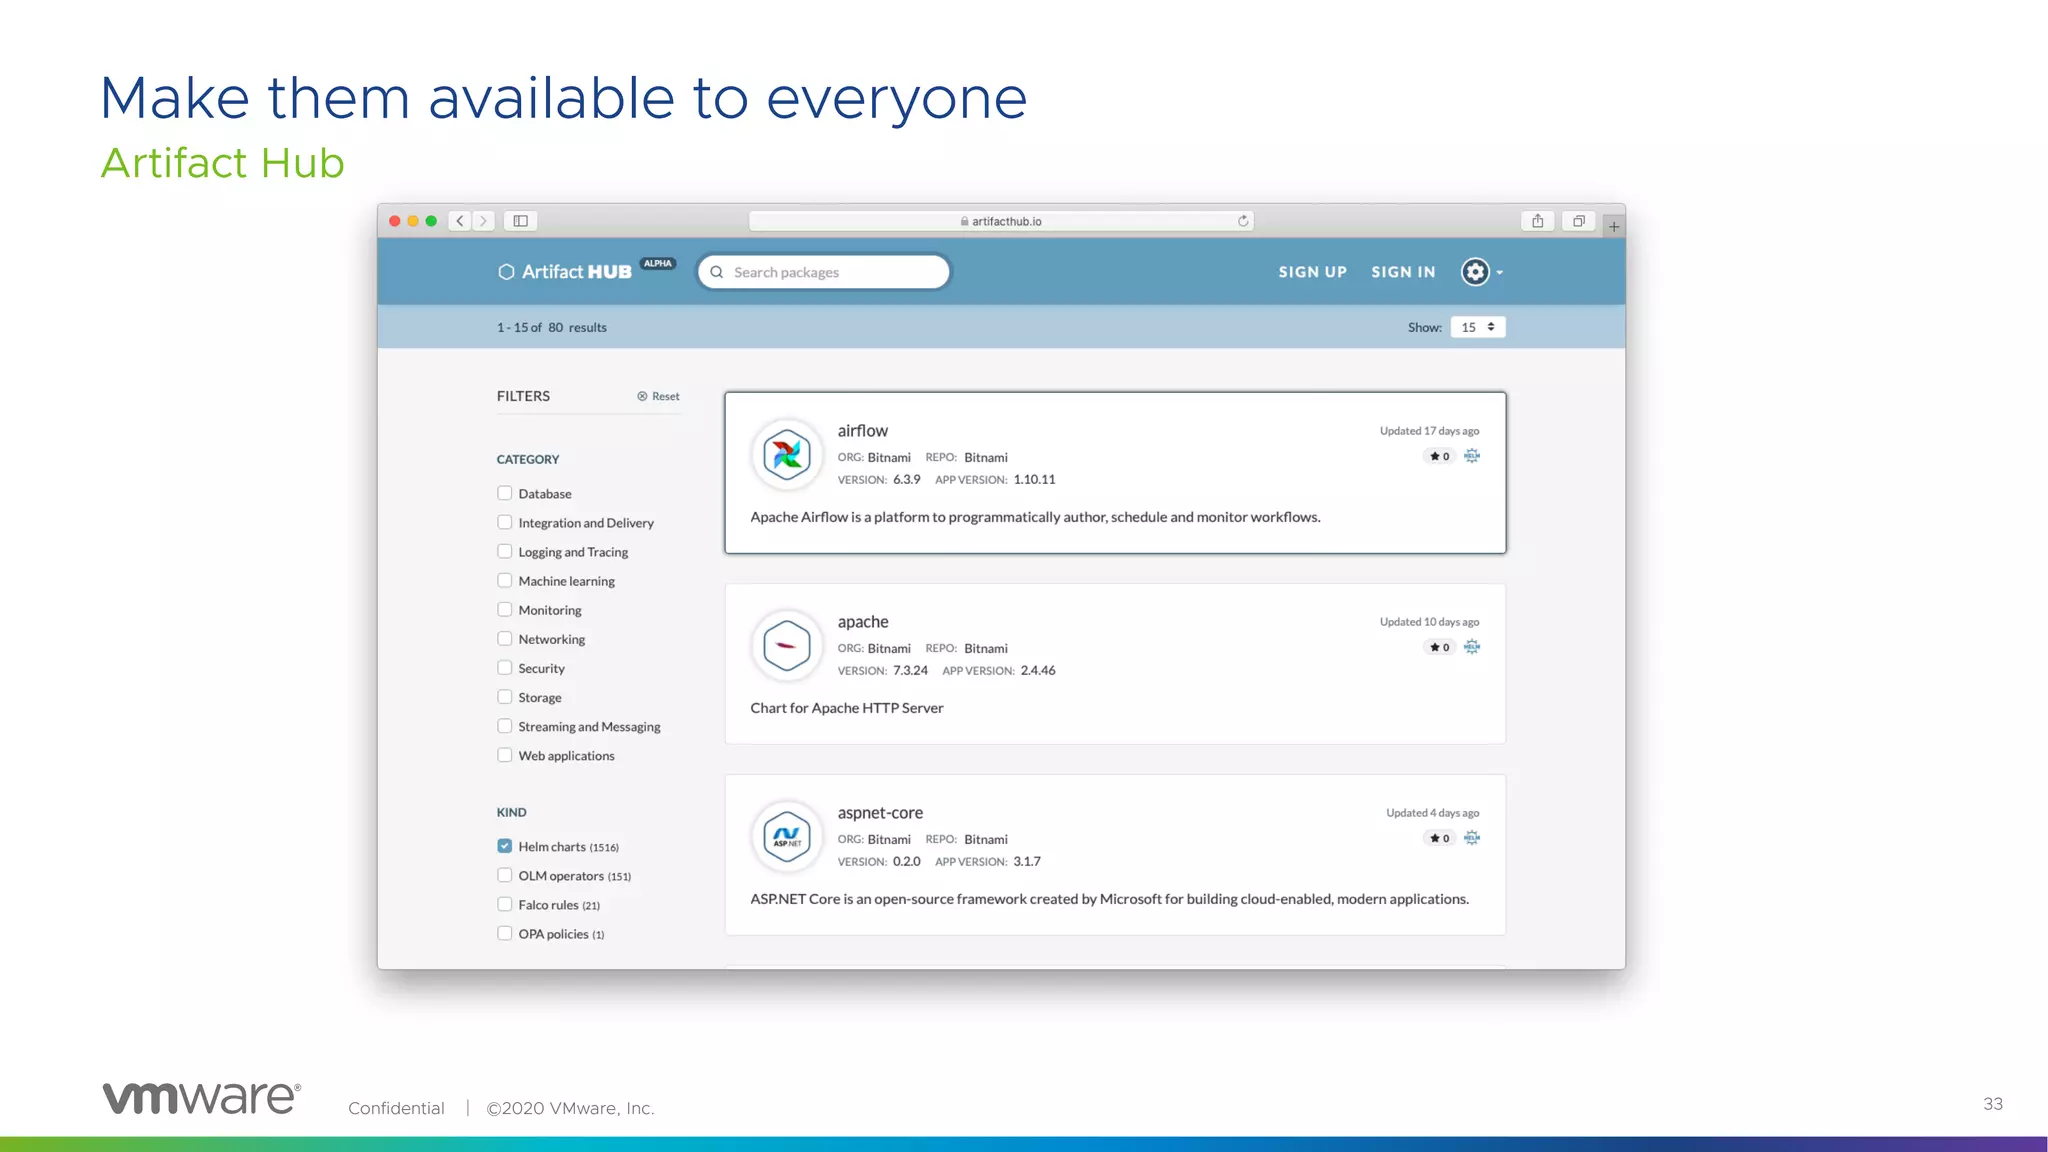Click 'Updated 17 days ago' text
2048x1152 pixels.
tap(1429, 431)
